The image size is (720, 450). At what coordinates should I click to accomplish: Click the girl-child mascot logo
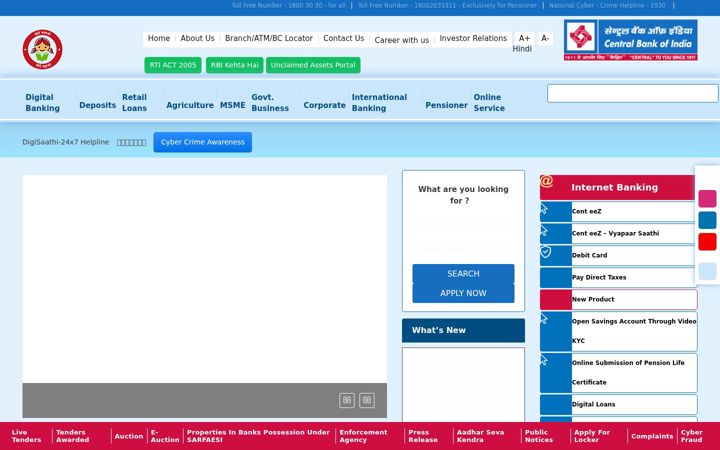click(x=43, y=49)
